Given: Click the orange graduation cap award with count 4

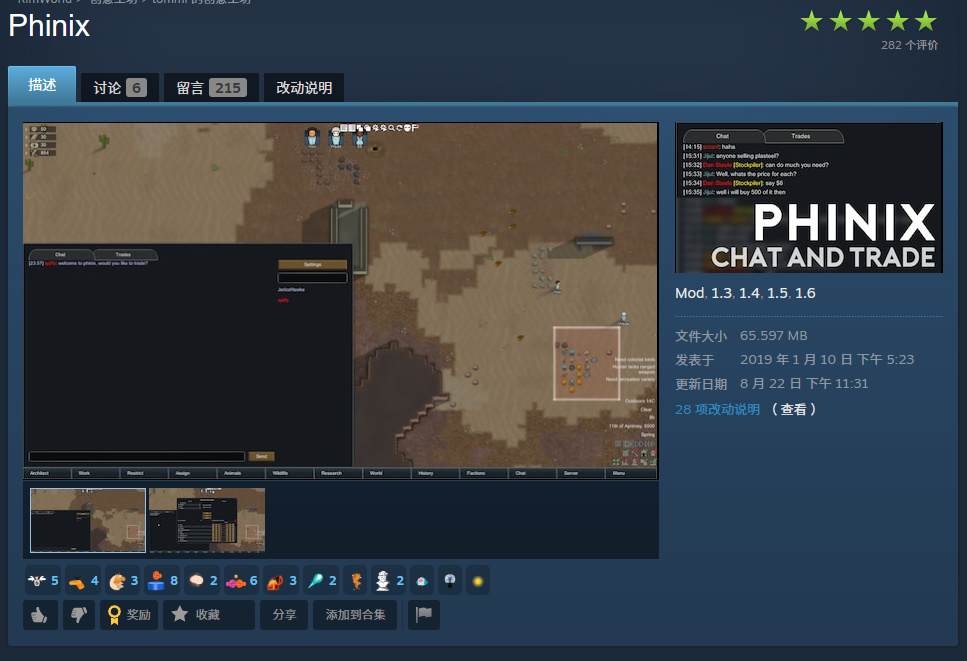Looking at the screenshot, I should click(83, 580).
